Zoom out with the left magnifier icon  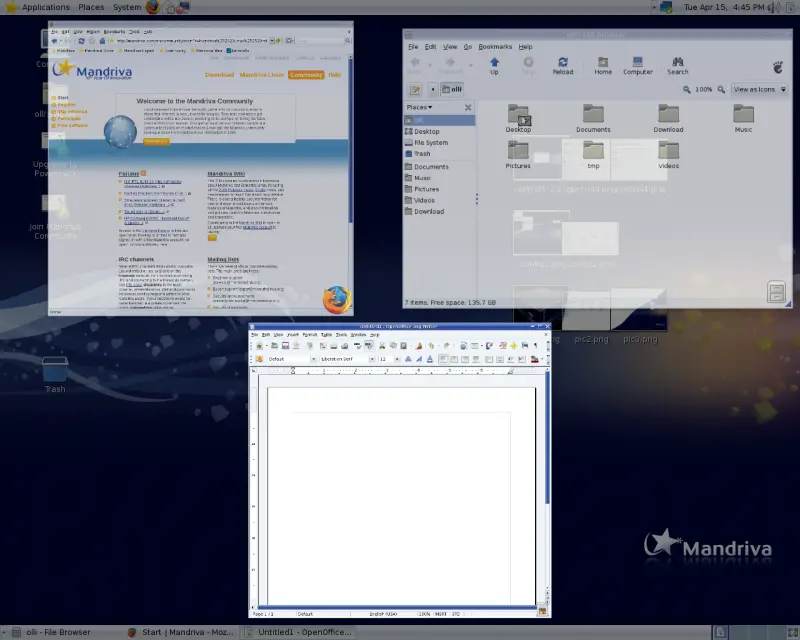(687, 90)
